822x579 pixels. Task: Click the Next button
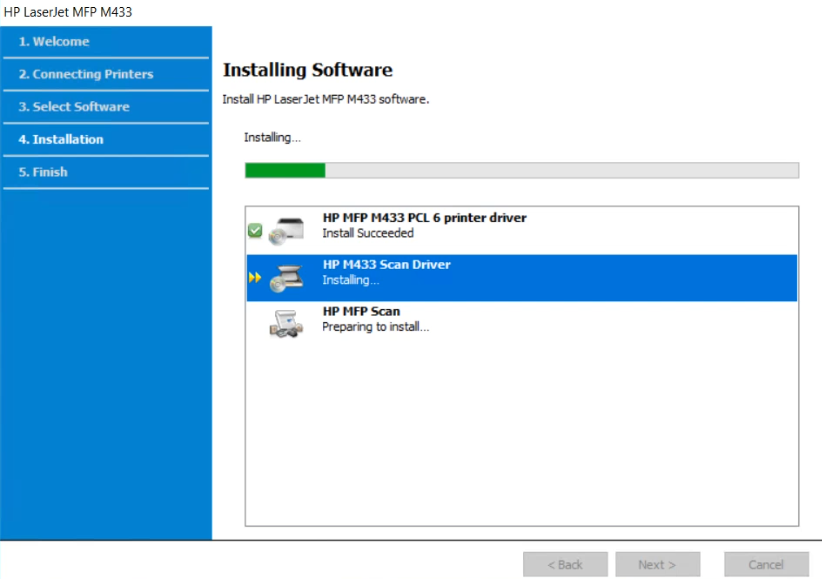(x=657, y=564)
